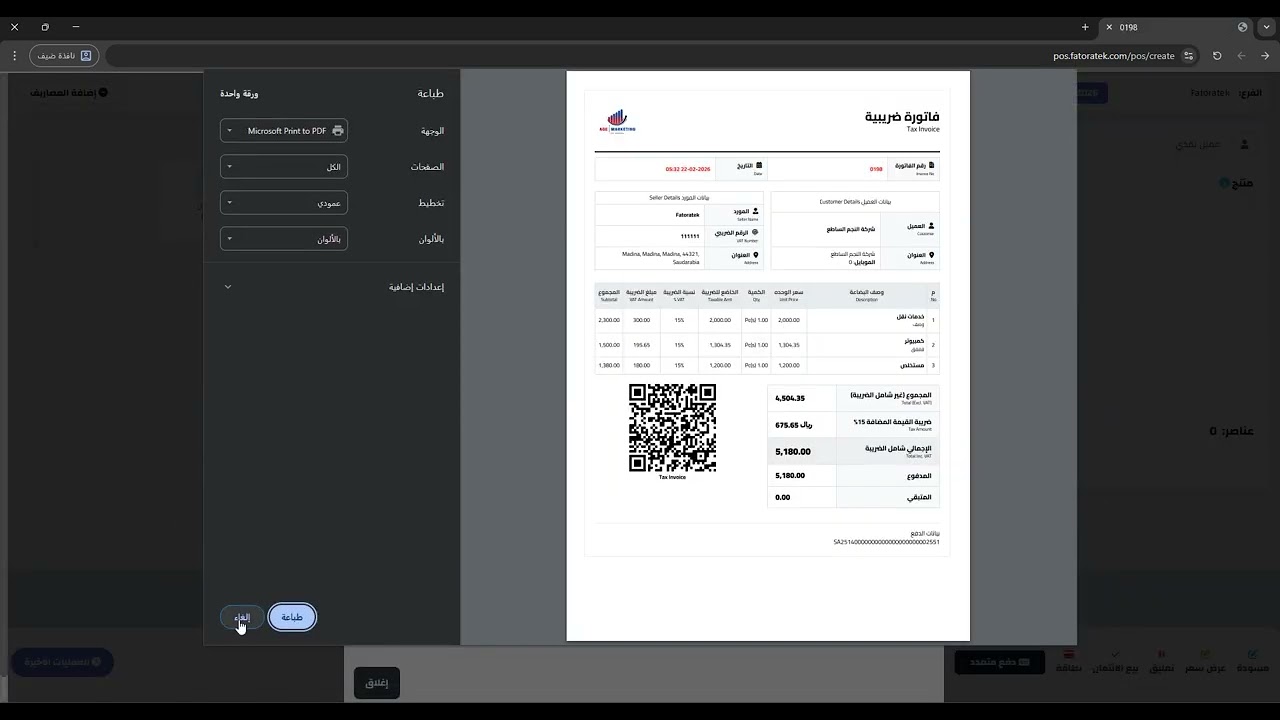Open the browser three-dot menu

tap(14, 56)
